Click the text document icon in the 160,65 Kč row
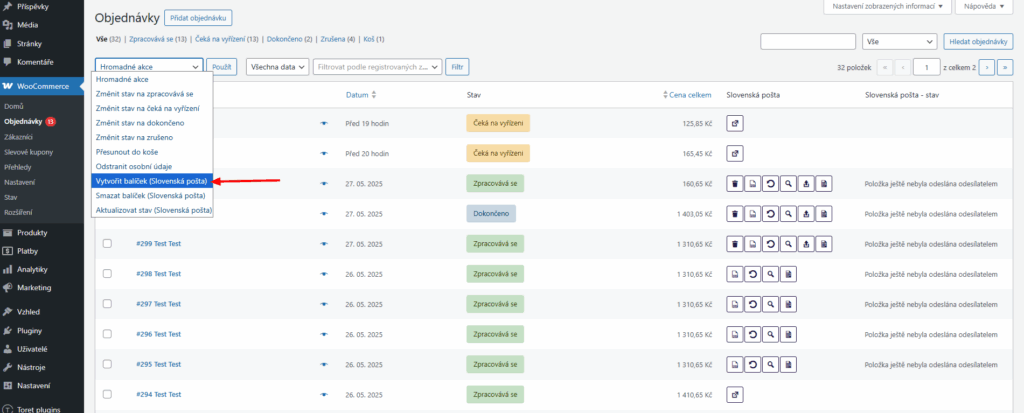Viewport: 1024px width, 413px height. coord(824,184)
